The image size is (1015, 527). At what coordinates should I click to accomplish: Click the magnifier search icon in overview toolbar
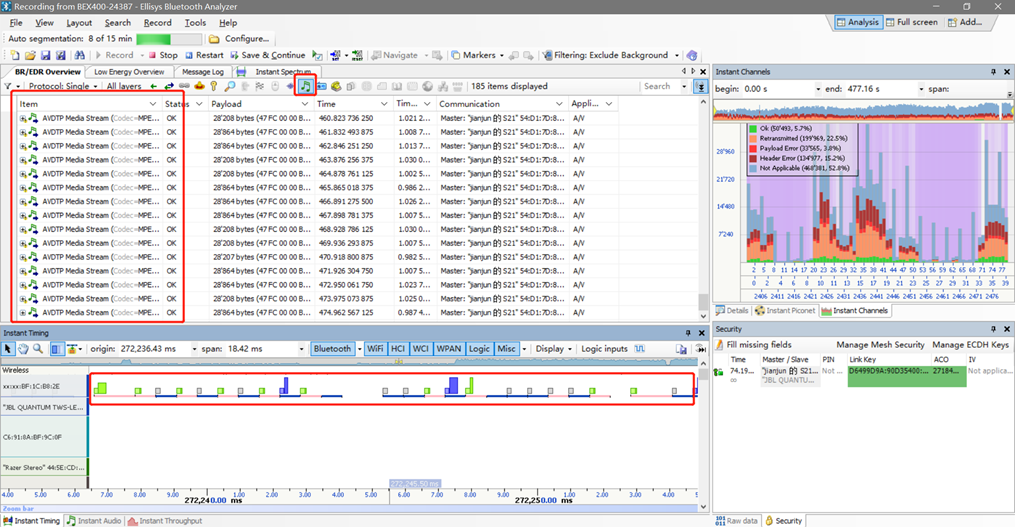[x=230, y=86]
